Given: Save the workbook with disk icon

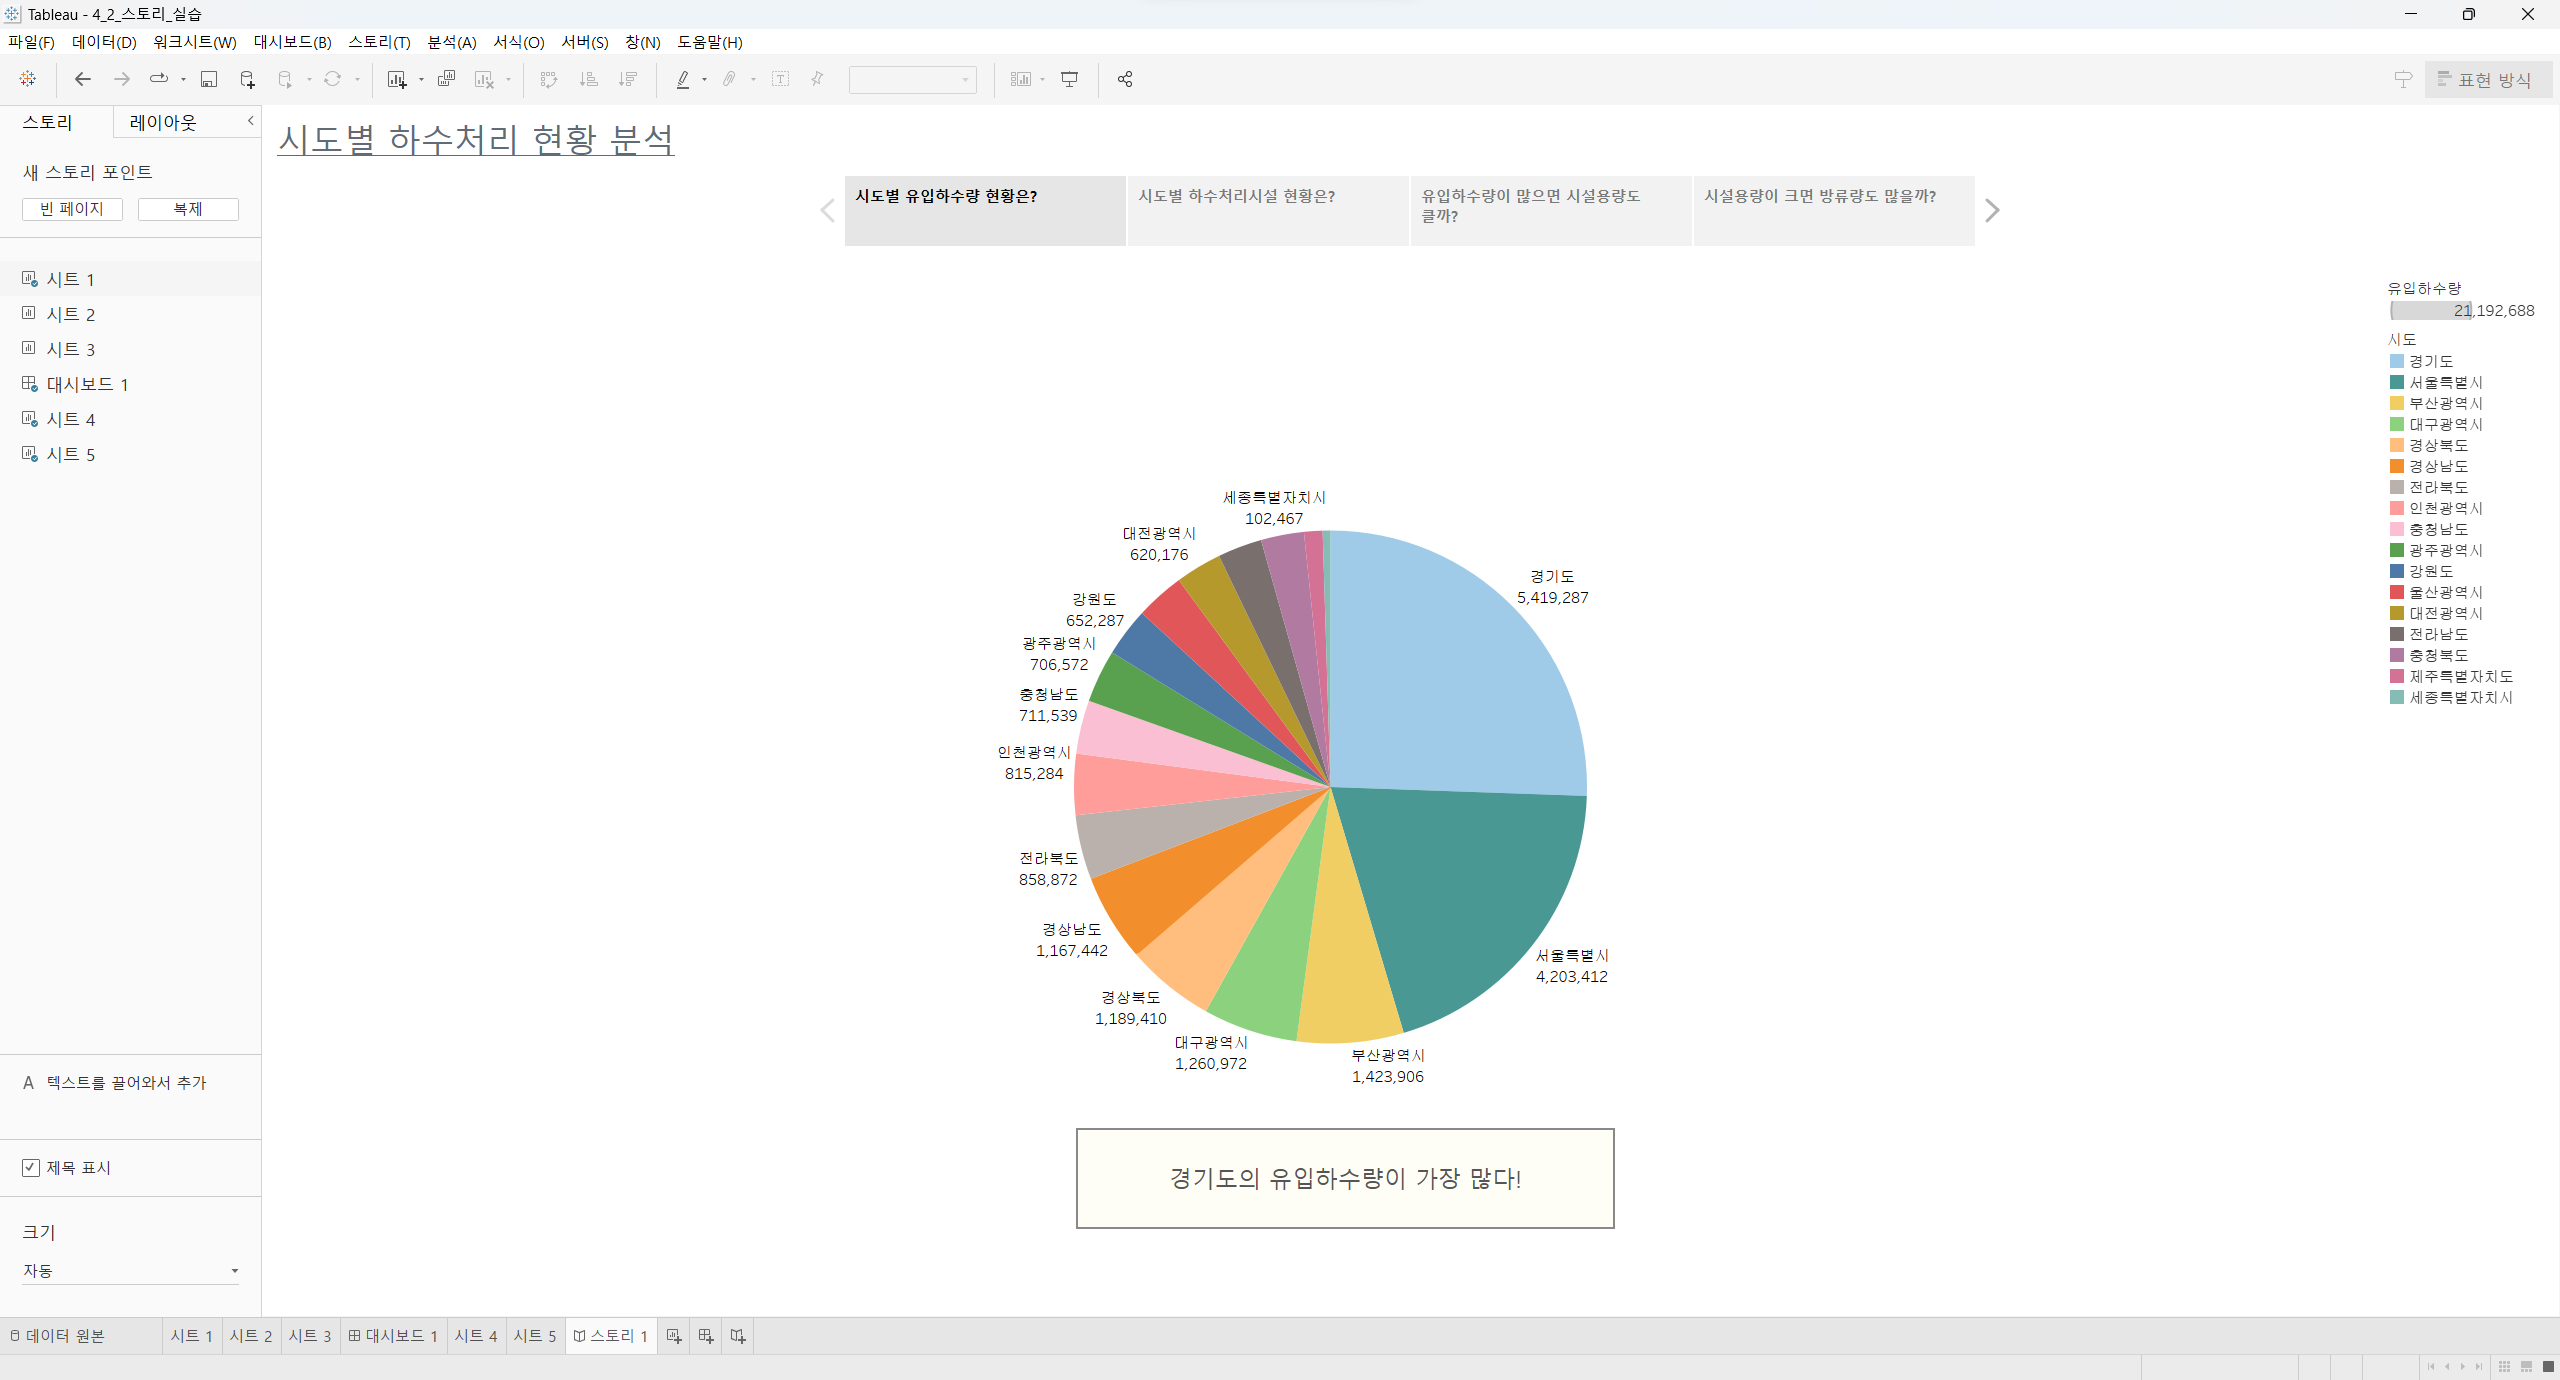Looking at the screenshot, I should 209,79.
